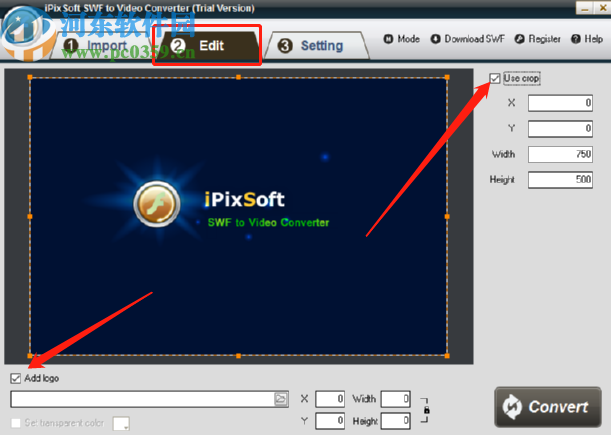Viewport: 611px width, 435px height.
Task: Click the Help question mark icon
Action: [576, 39]
